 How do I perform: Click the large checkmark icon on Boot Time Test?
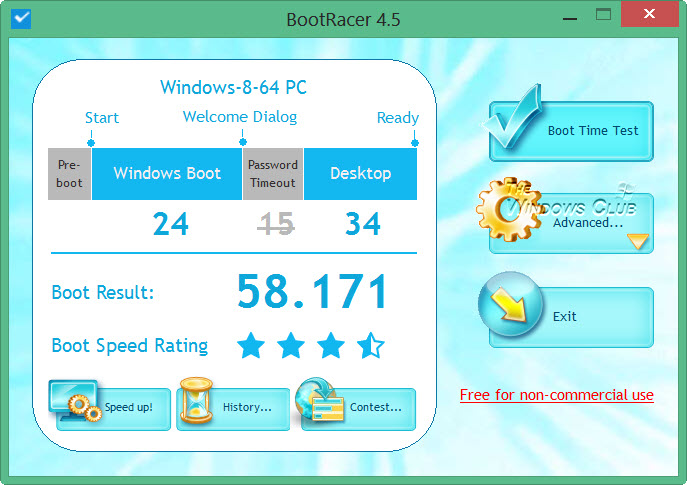point(513,117)
